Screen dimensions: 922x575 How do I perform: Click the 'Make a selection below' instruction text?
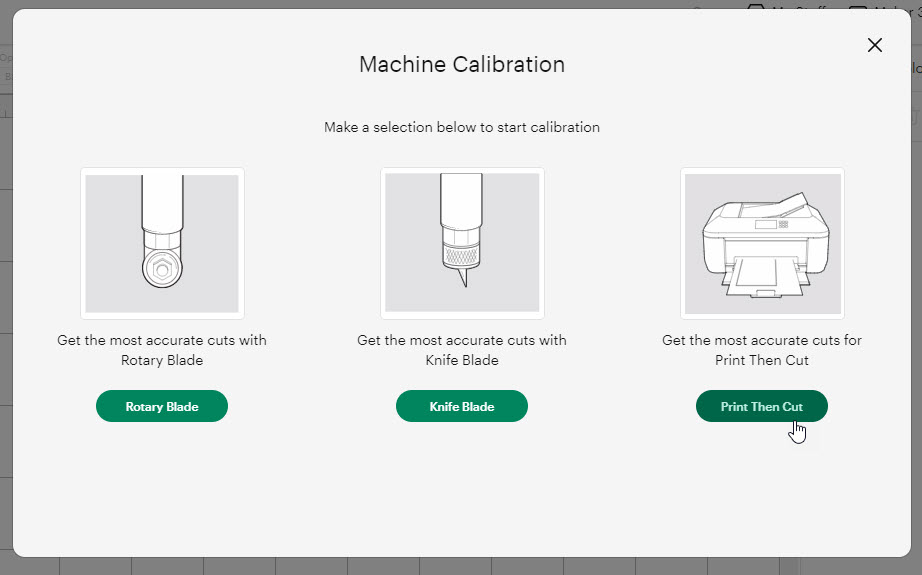(x=462, y=127)
